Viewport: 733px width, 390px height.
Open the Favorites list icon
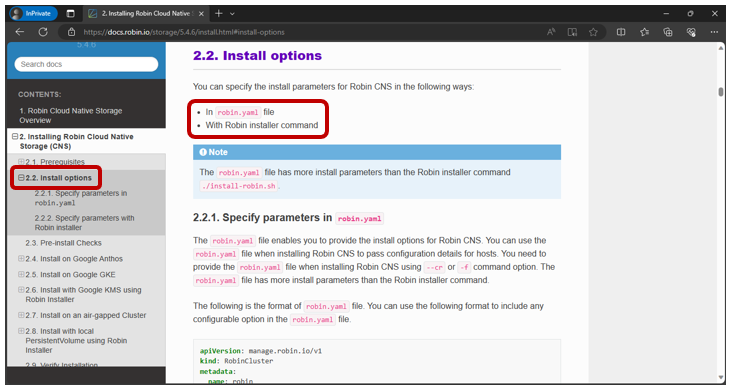[645, 32]
